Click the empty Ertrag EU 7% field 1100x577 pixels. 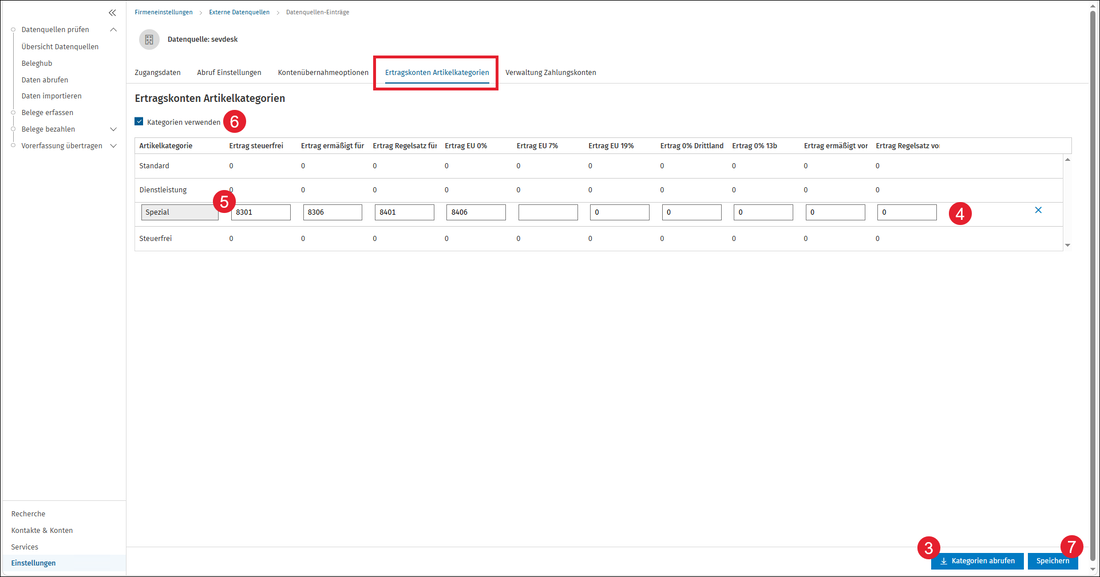[548, 212]
